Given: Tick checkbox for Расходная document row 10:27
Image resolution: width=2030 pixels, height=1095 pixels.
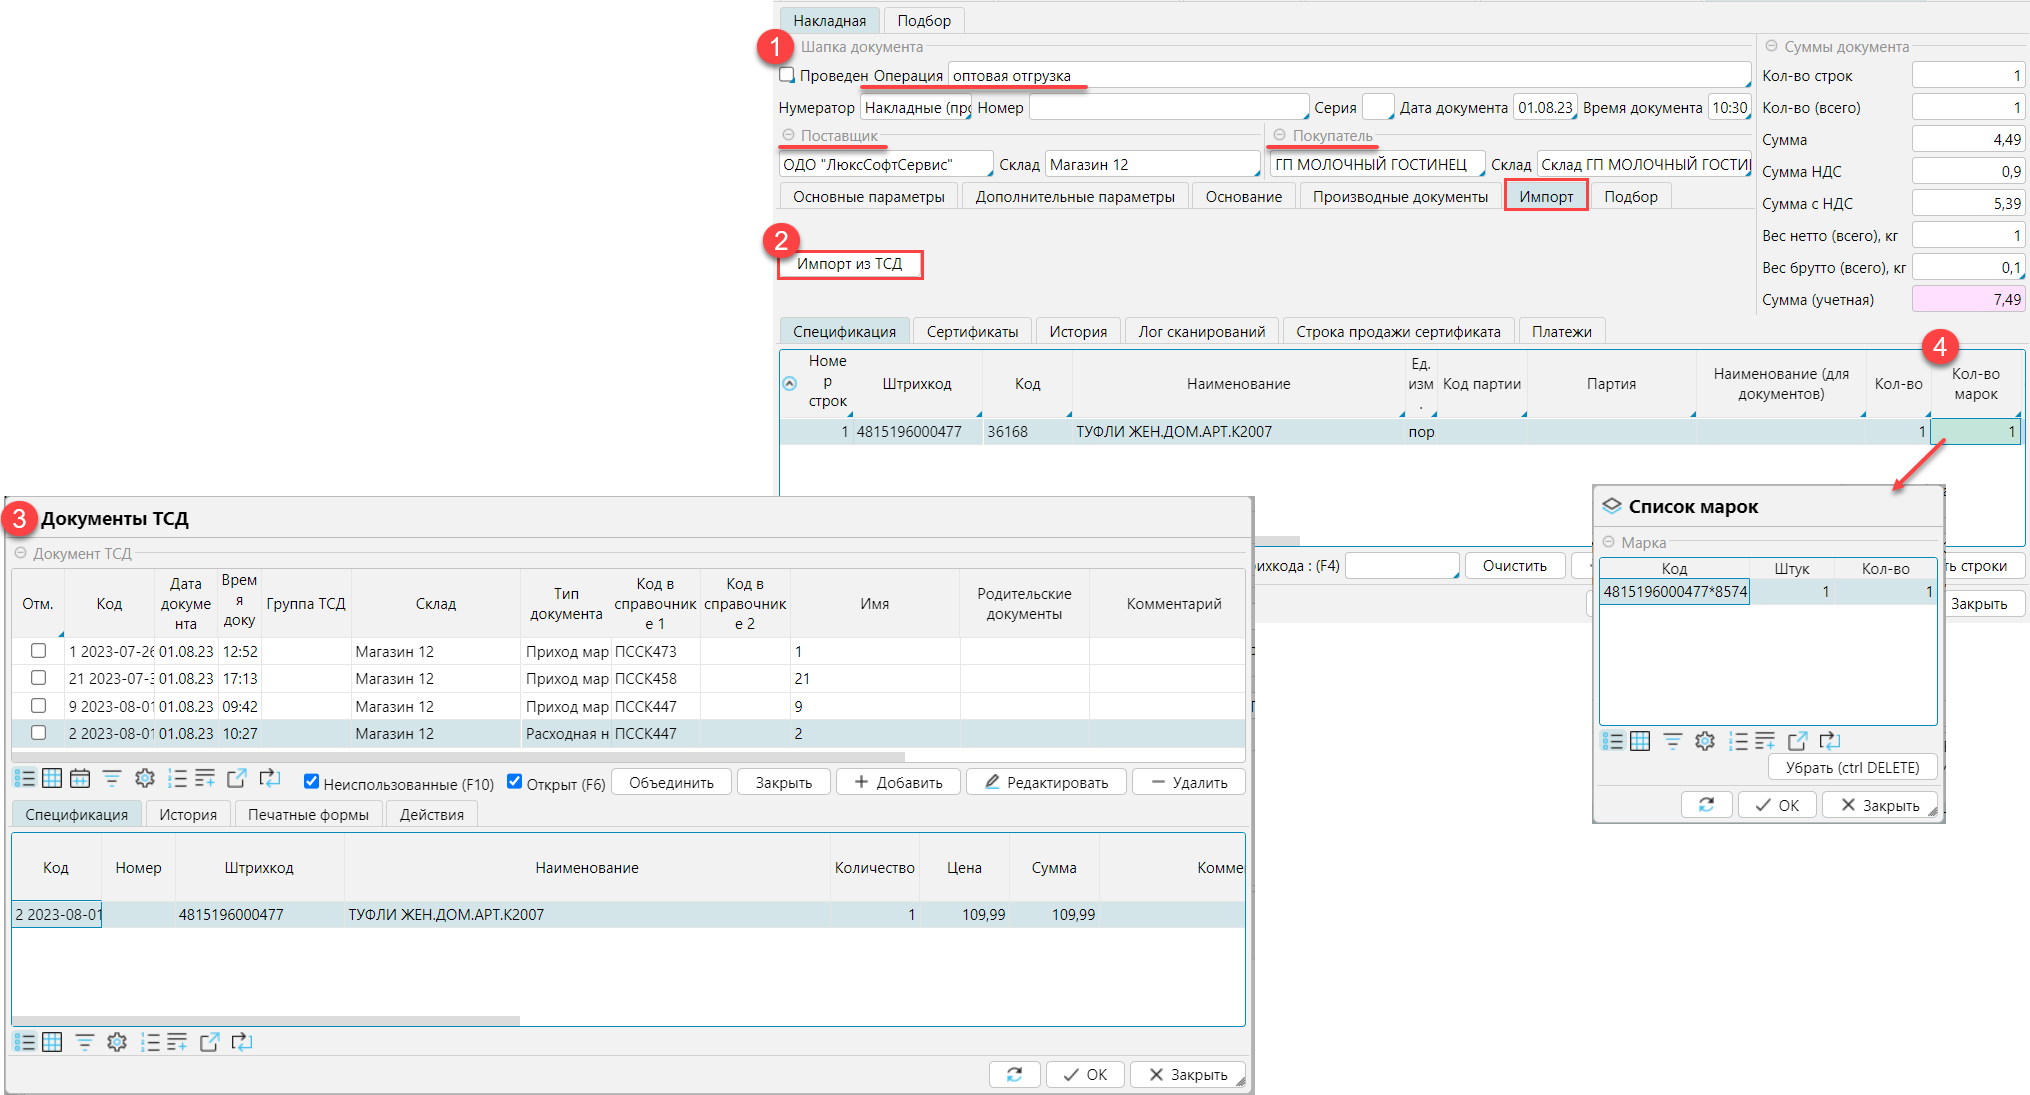Looking at the screenshot, I should [39, 733].
